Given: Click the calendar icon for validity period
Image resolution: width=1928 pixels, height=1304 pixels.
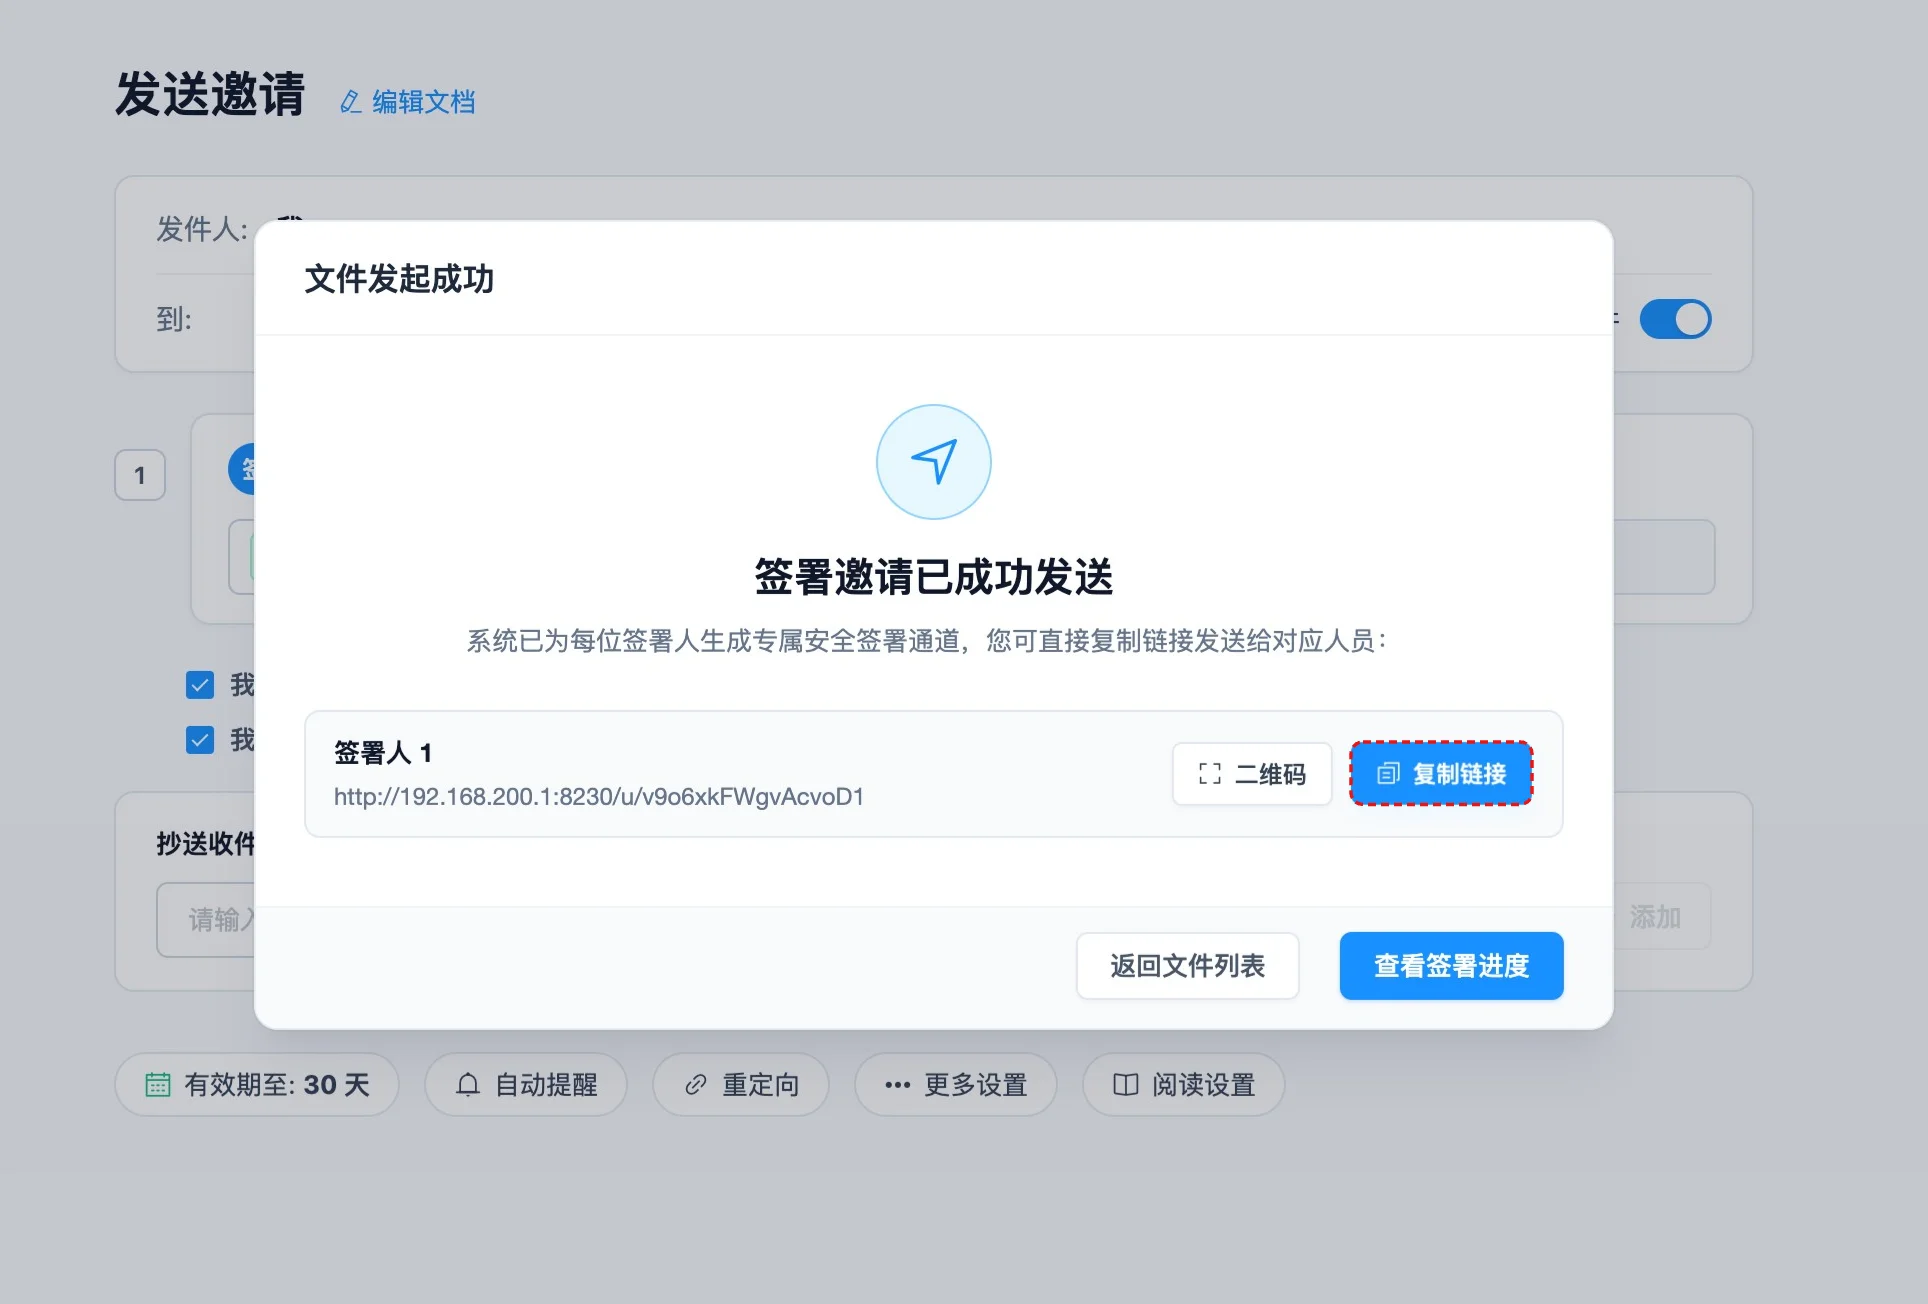Looking at the screenshot, I should 158,1084.
